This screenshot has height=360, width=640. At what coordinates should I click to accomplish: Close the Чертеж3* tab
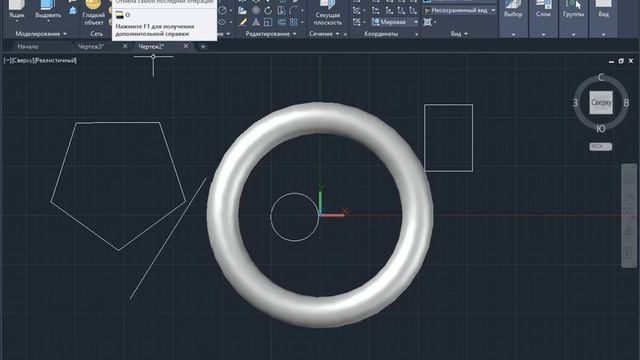125,47
